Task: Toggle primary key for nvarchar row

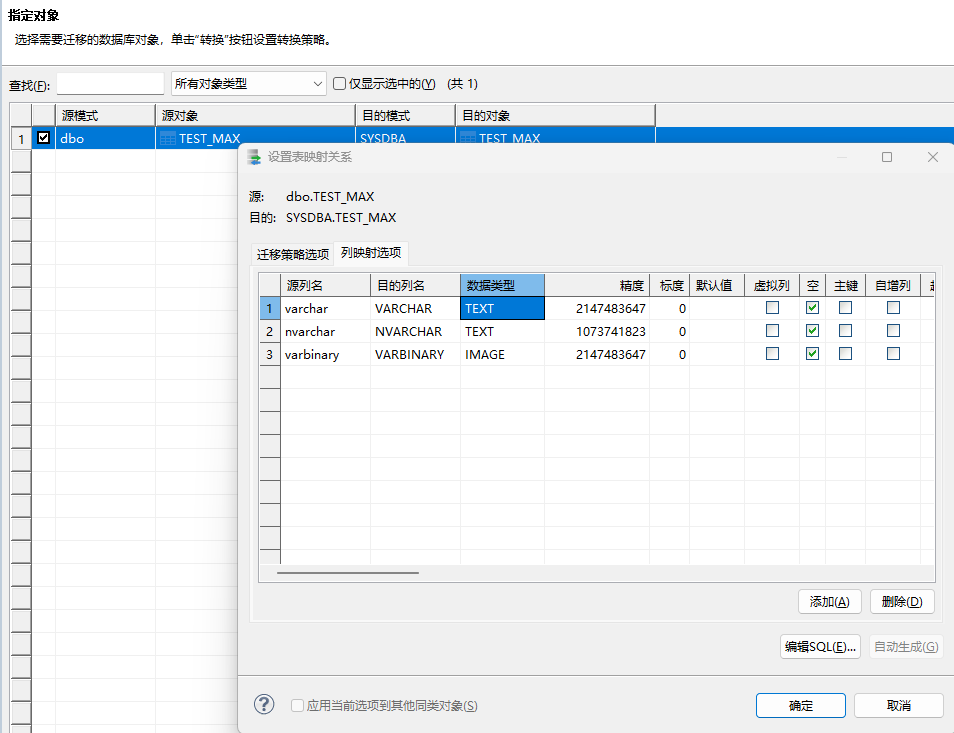Action: pos(845,331)
